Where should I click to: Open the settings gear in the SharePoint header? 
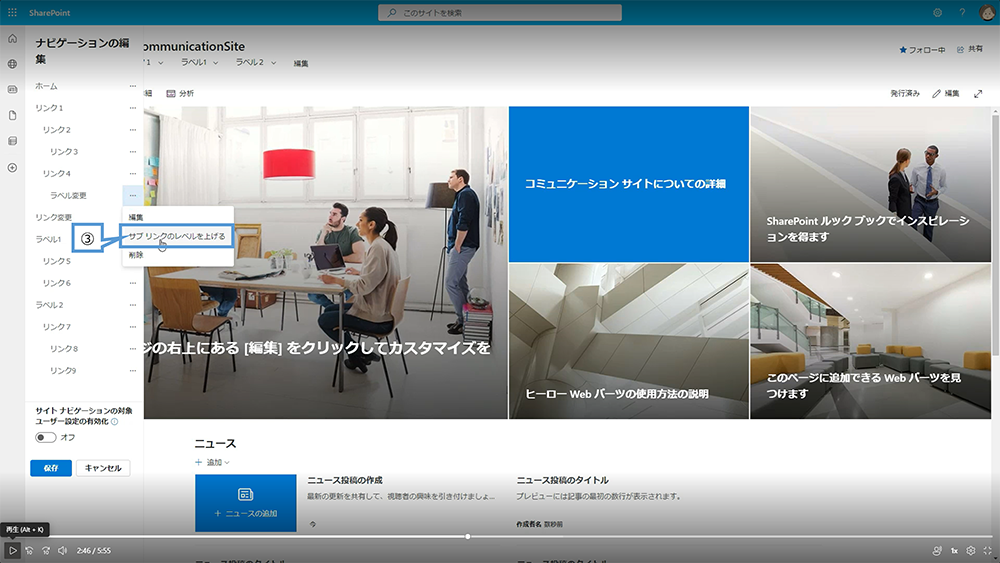point(938,13)
